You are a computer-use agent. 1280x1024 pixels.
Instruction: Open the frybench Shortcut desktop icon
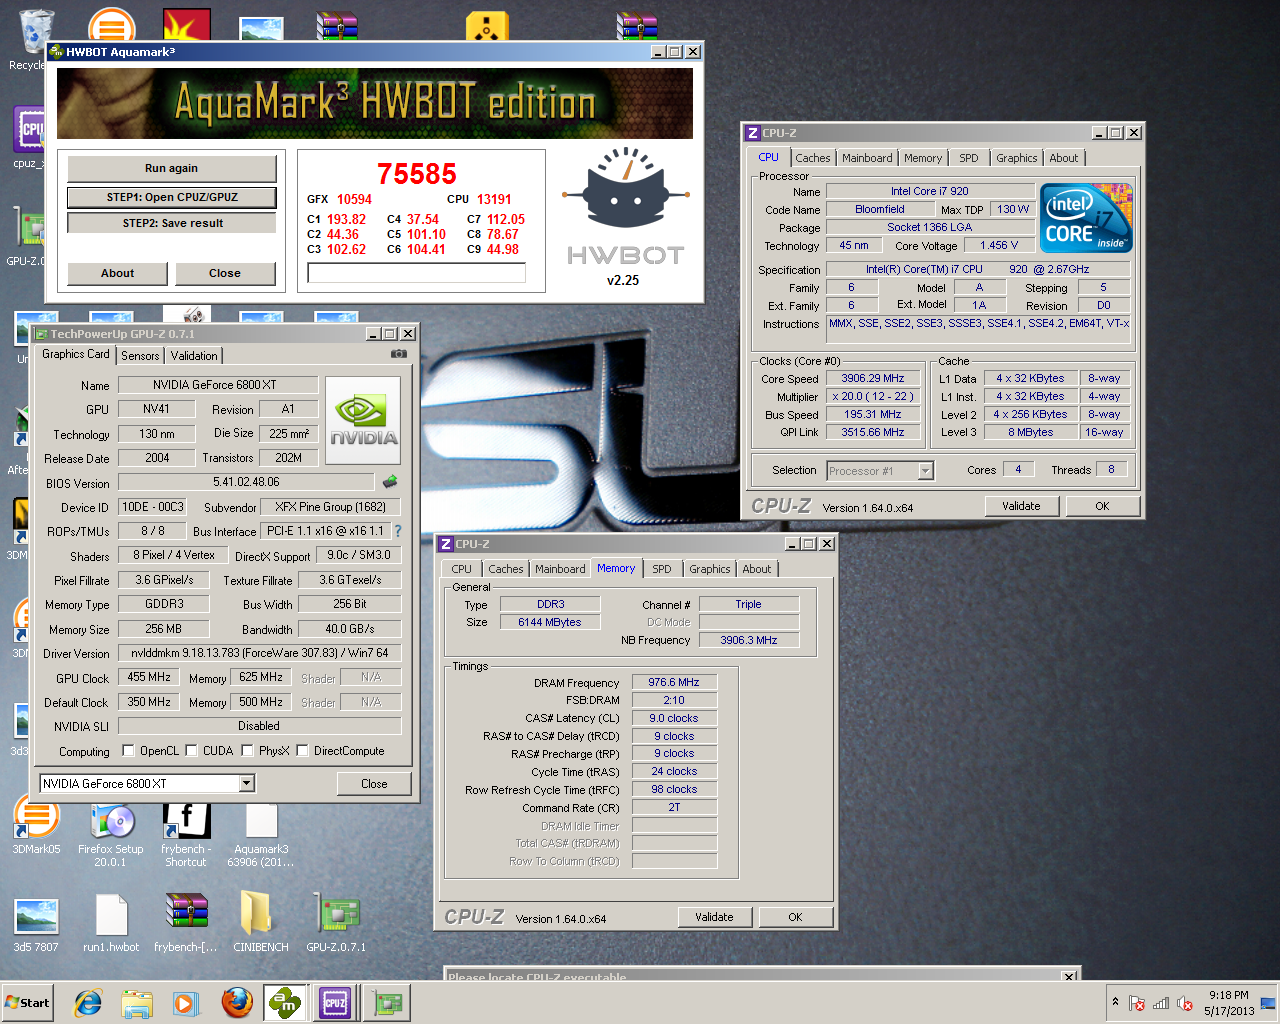pos(186,833)
